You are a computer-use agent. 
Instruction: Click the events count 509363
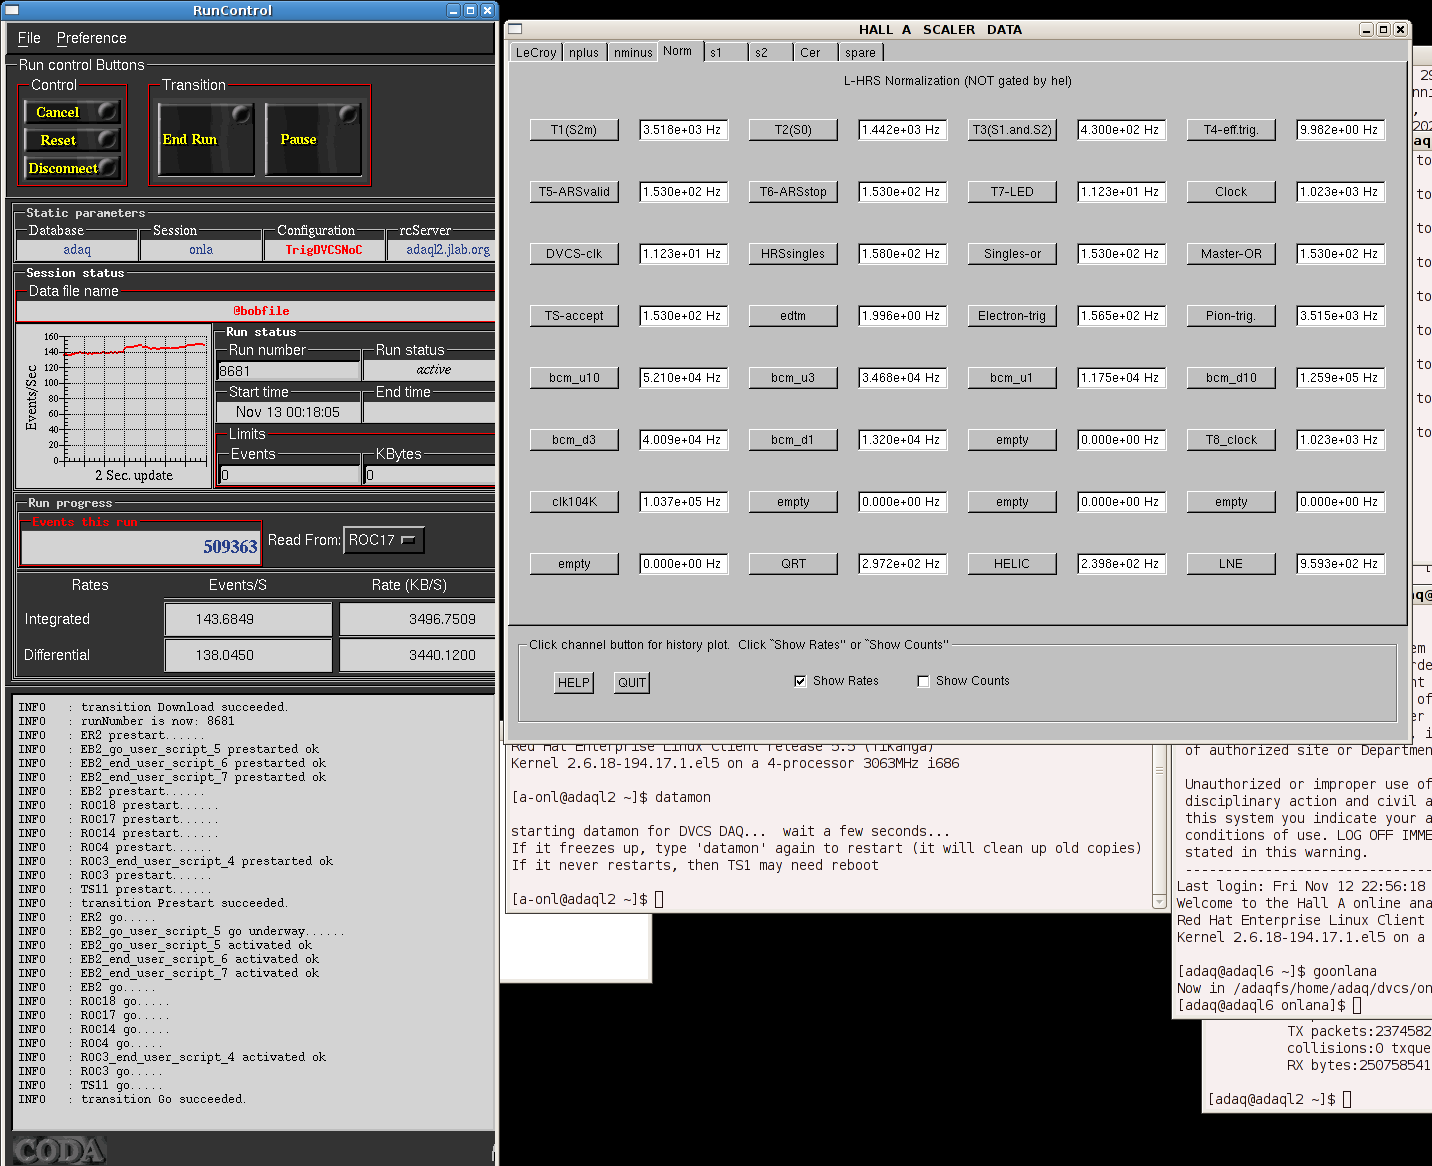(141, 547)
